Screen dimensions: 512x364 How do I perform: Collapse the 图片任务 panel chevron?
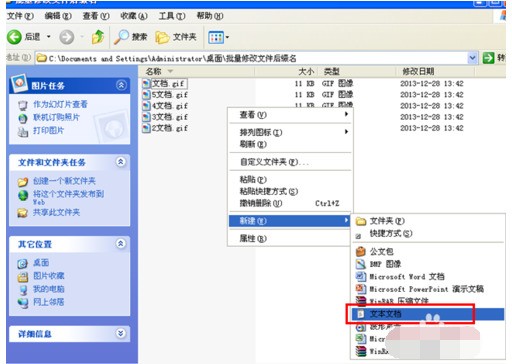121,85
